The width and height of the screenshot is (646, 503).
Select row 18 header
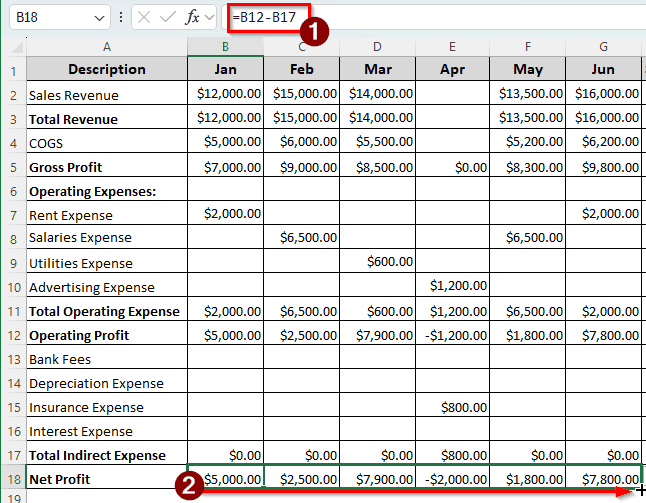pos(14,479)
